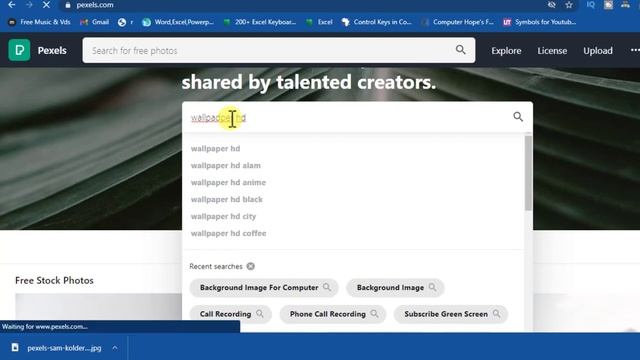Click Background Image recent search chip
This screenshot has height=360, width=640.
[x=395, y=287]
